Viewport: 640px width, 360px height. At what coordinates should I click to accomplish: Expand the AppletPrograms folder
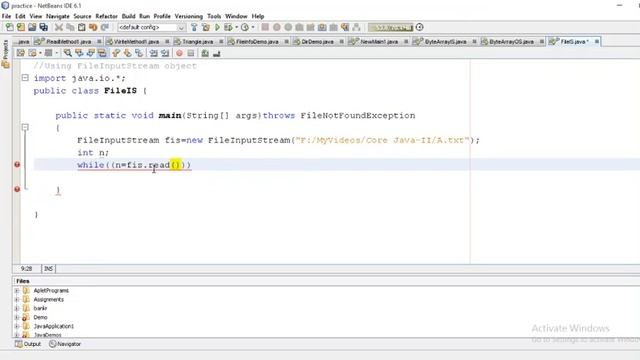tap(17, 291)
